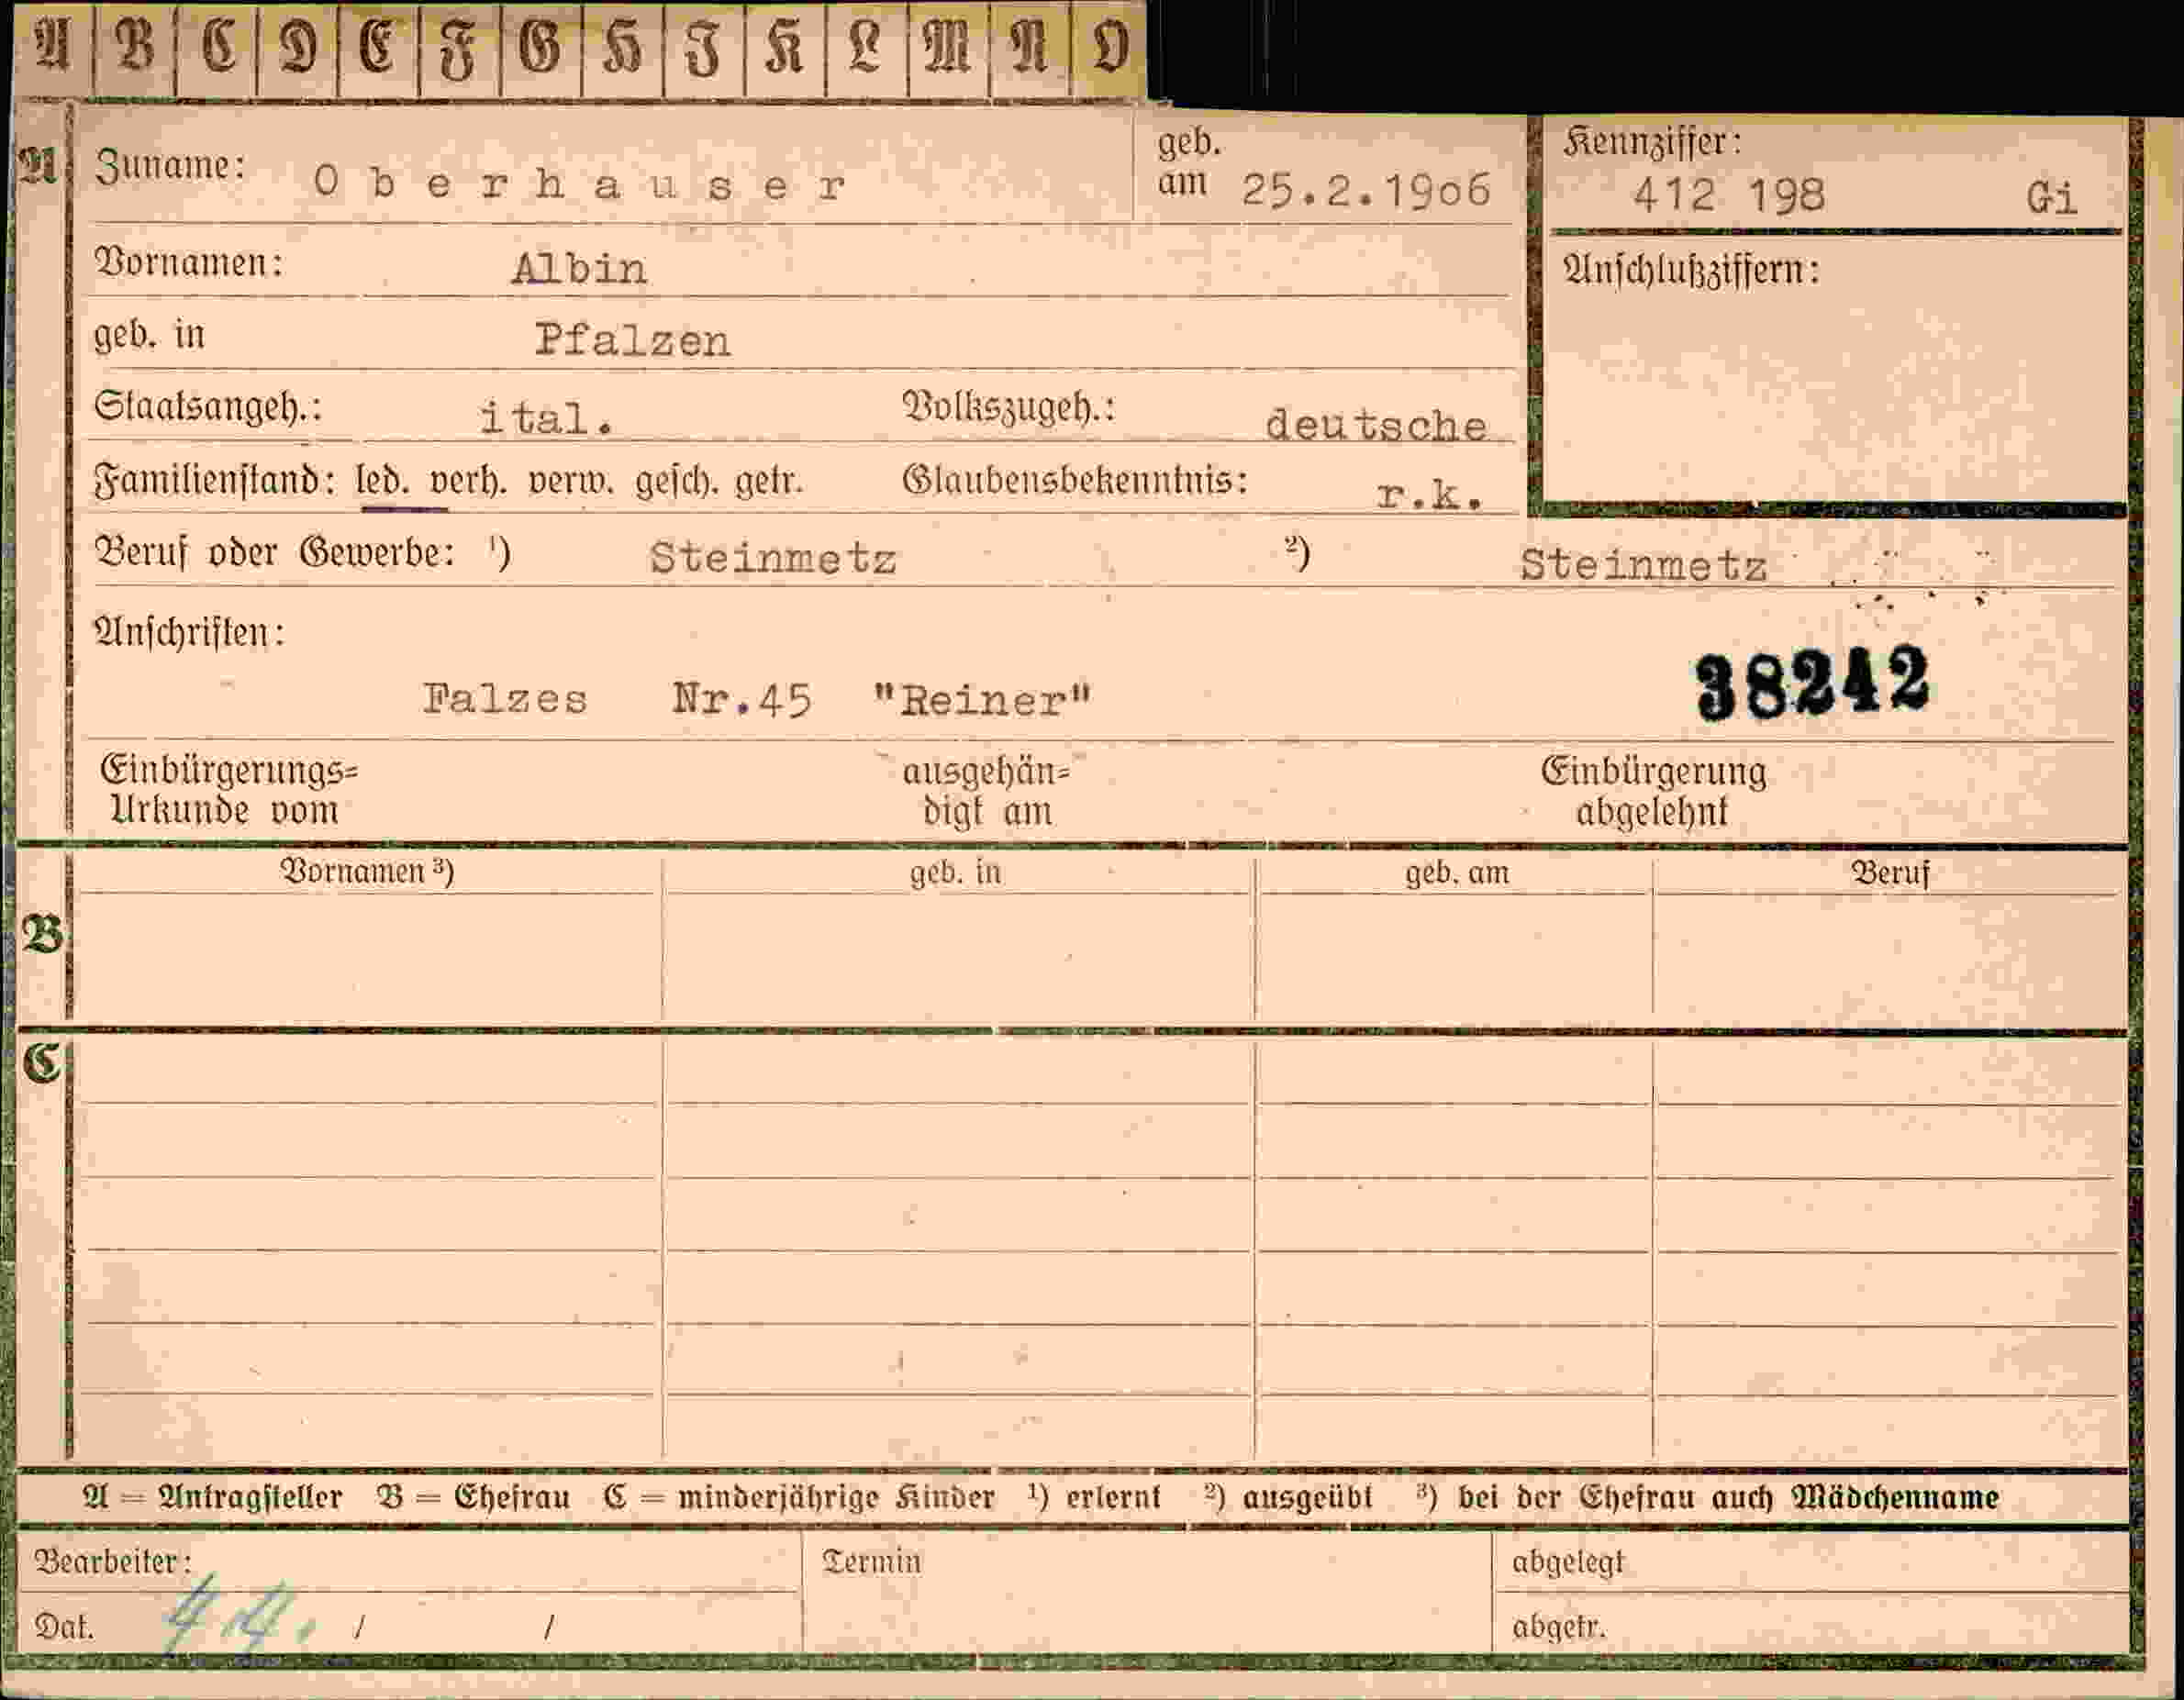Select the address text 'Falzes'
The width and height of the screenshot is (2184, 1700).
click(505, 698)
